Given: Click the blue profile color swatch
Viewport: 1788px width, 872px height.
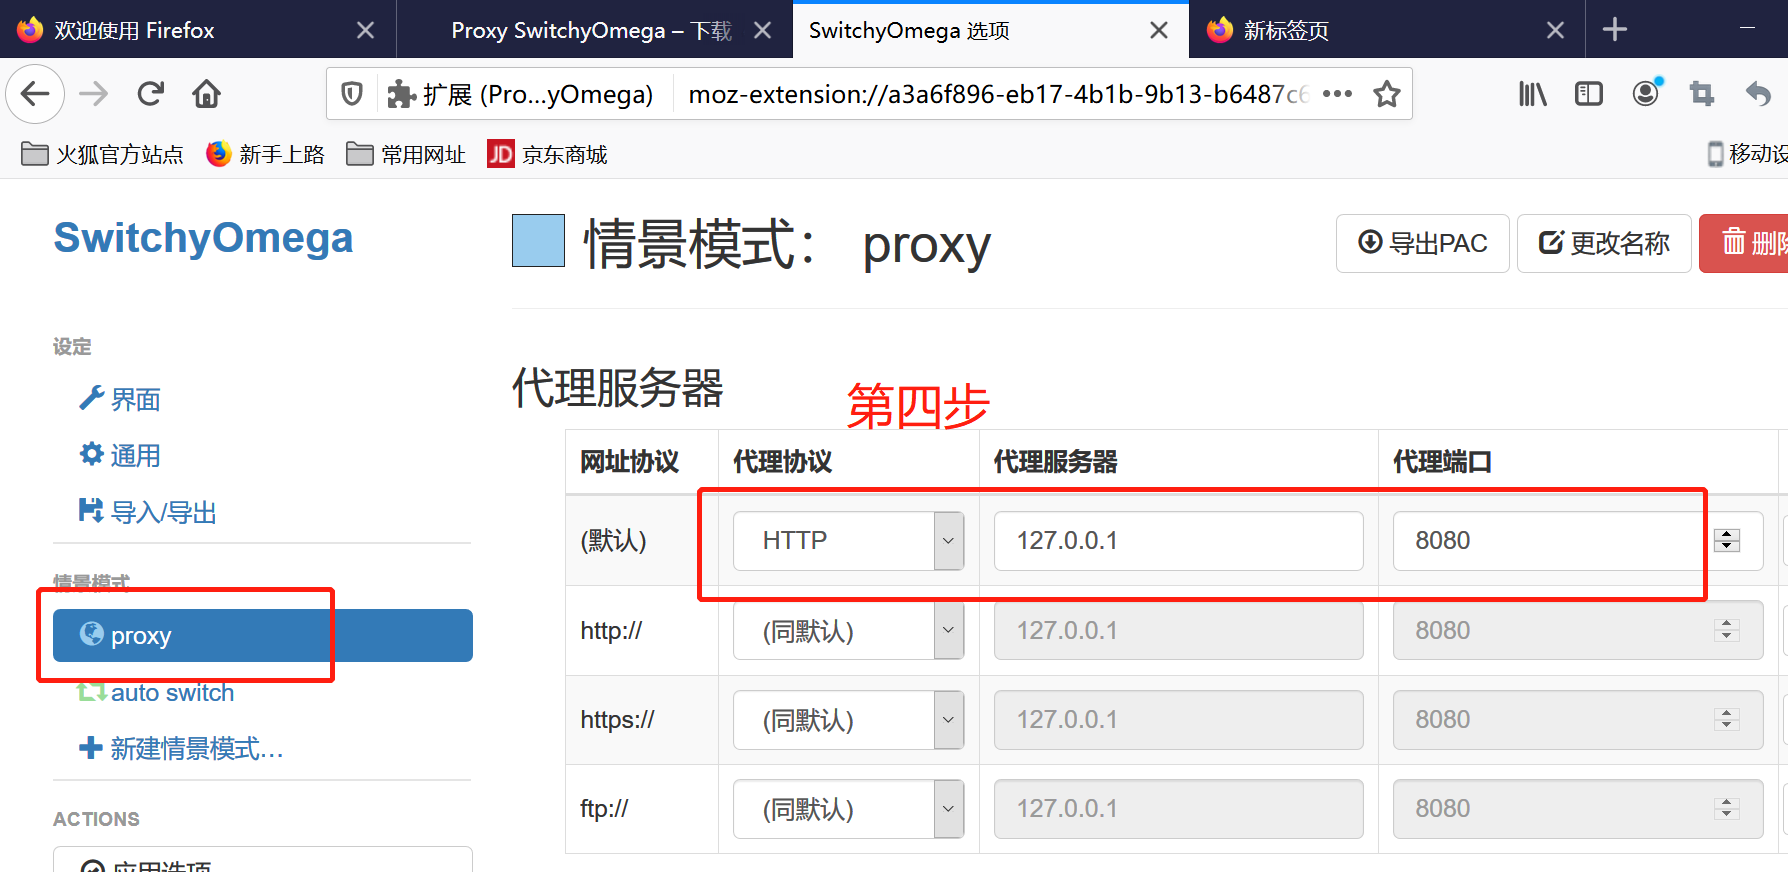Looking at the screenshot, I should [x=538, y=241].
